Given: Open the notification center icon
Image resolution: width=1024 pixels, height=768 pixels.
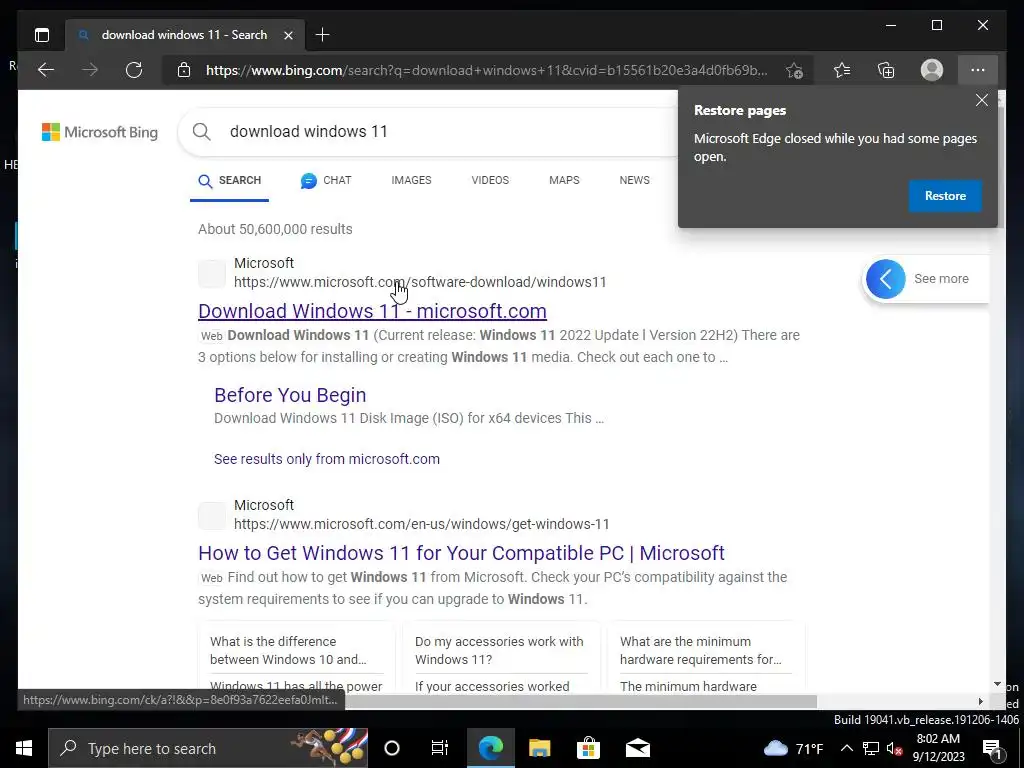Looking at the screenshot, I should click(x=993, y=748).
